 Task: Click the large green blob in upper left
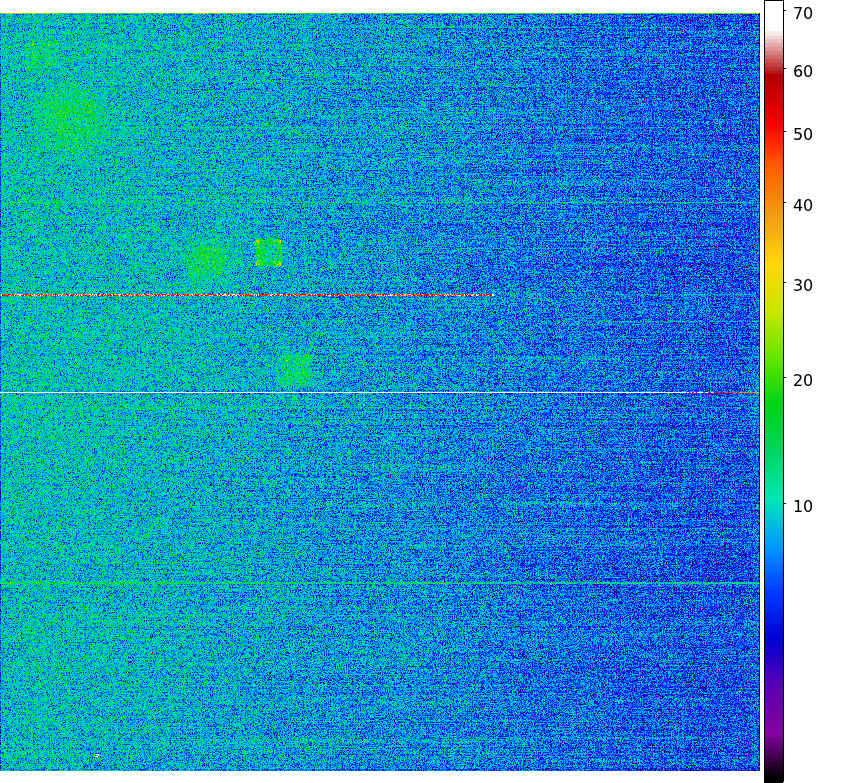click(66, 120)
